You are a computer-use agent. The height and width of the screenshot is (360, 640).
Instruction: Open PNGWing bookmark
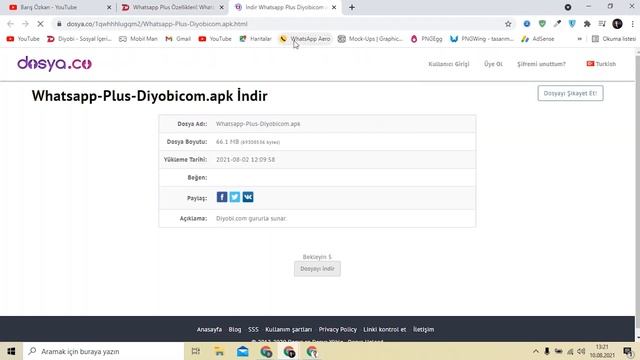tap(482, 39)
